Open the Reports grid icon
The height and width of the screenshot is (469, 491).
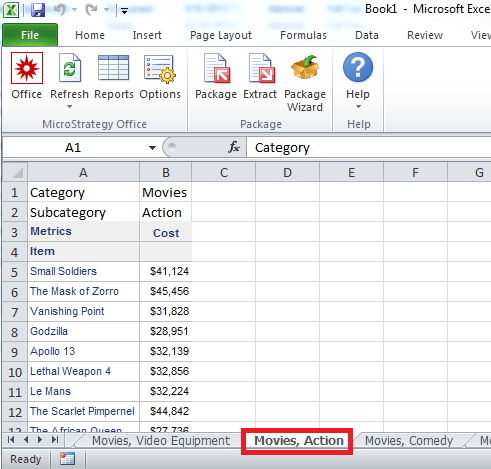click(x=113, y=68)
